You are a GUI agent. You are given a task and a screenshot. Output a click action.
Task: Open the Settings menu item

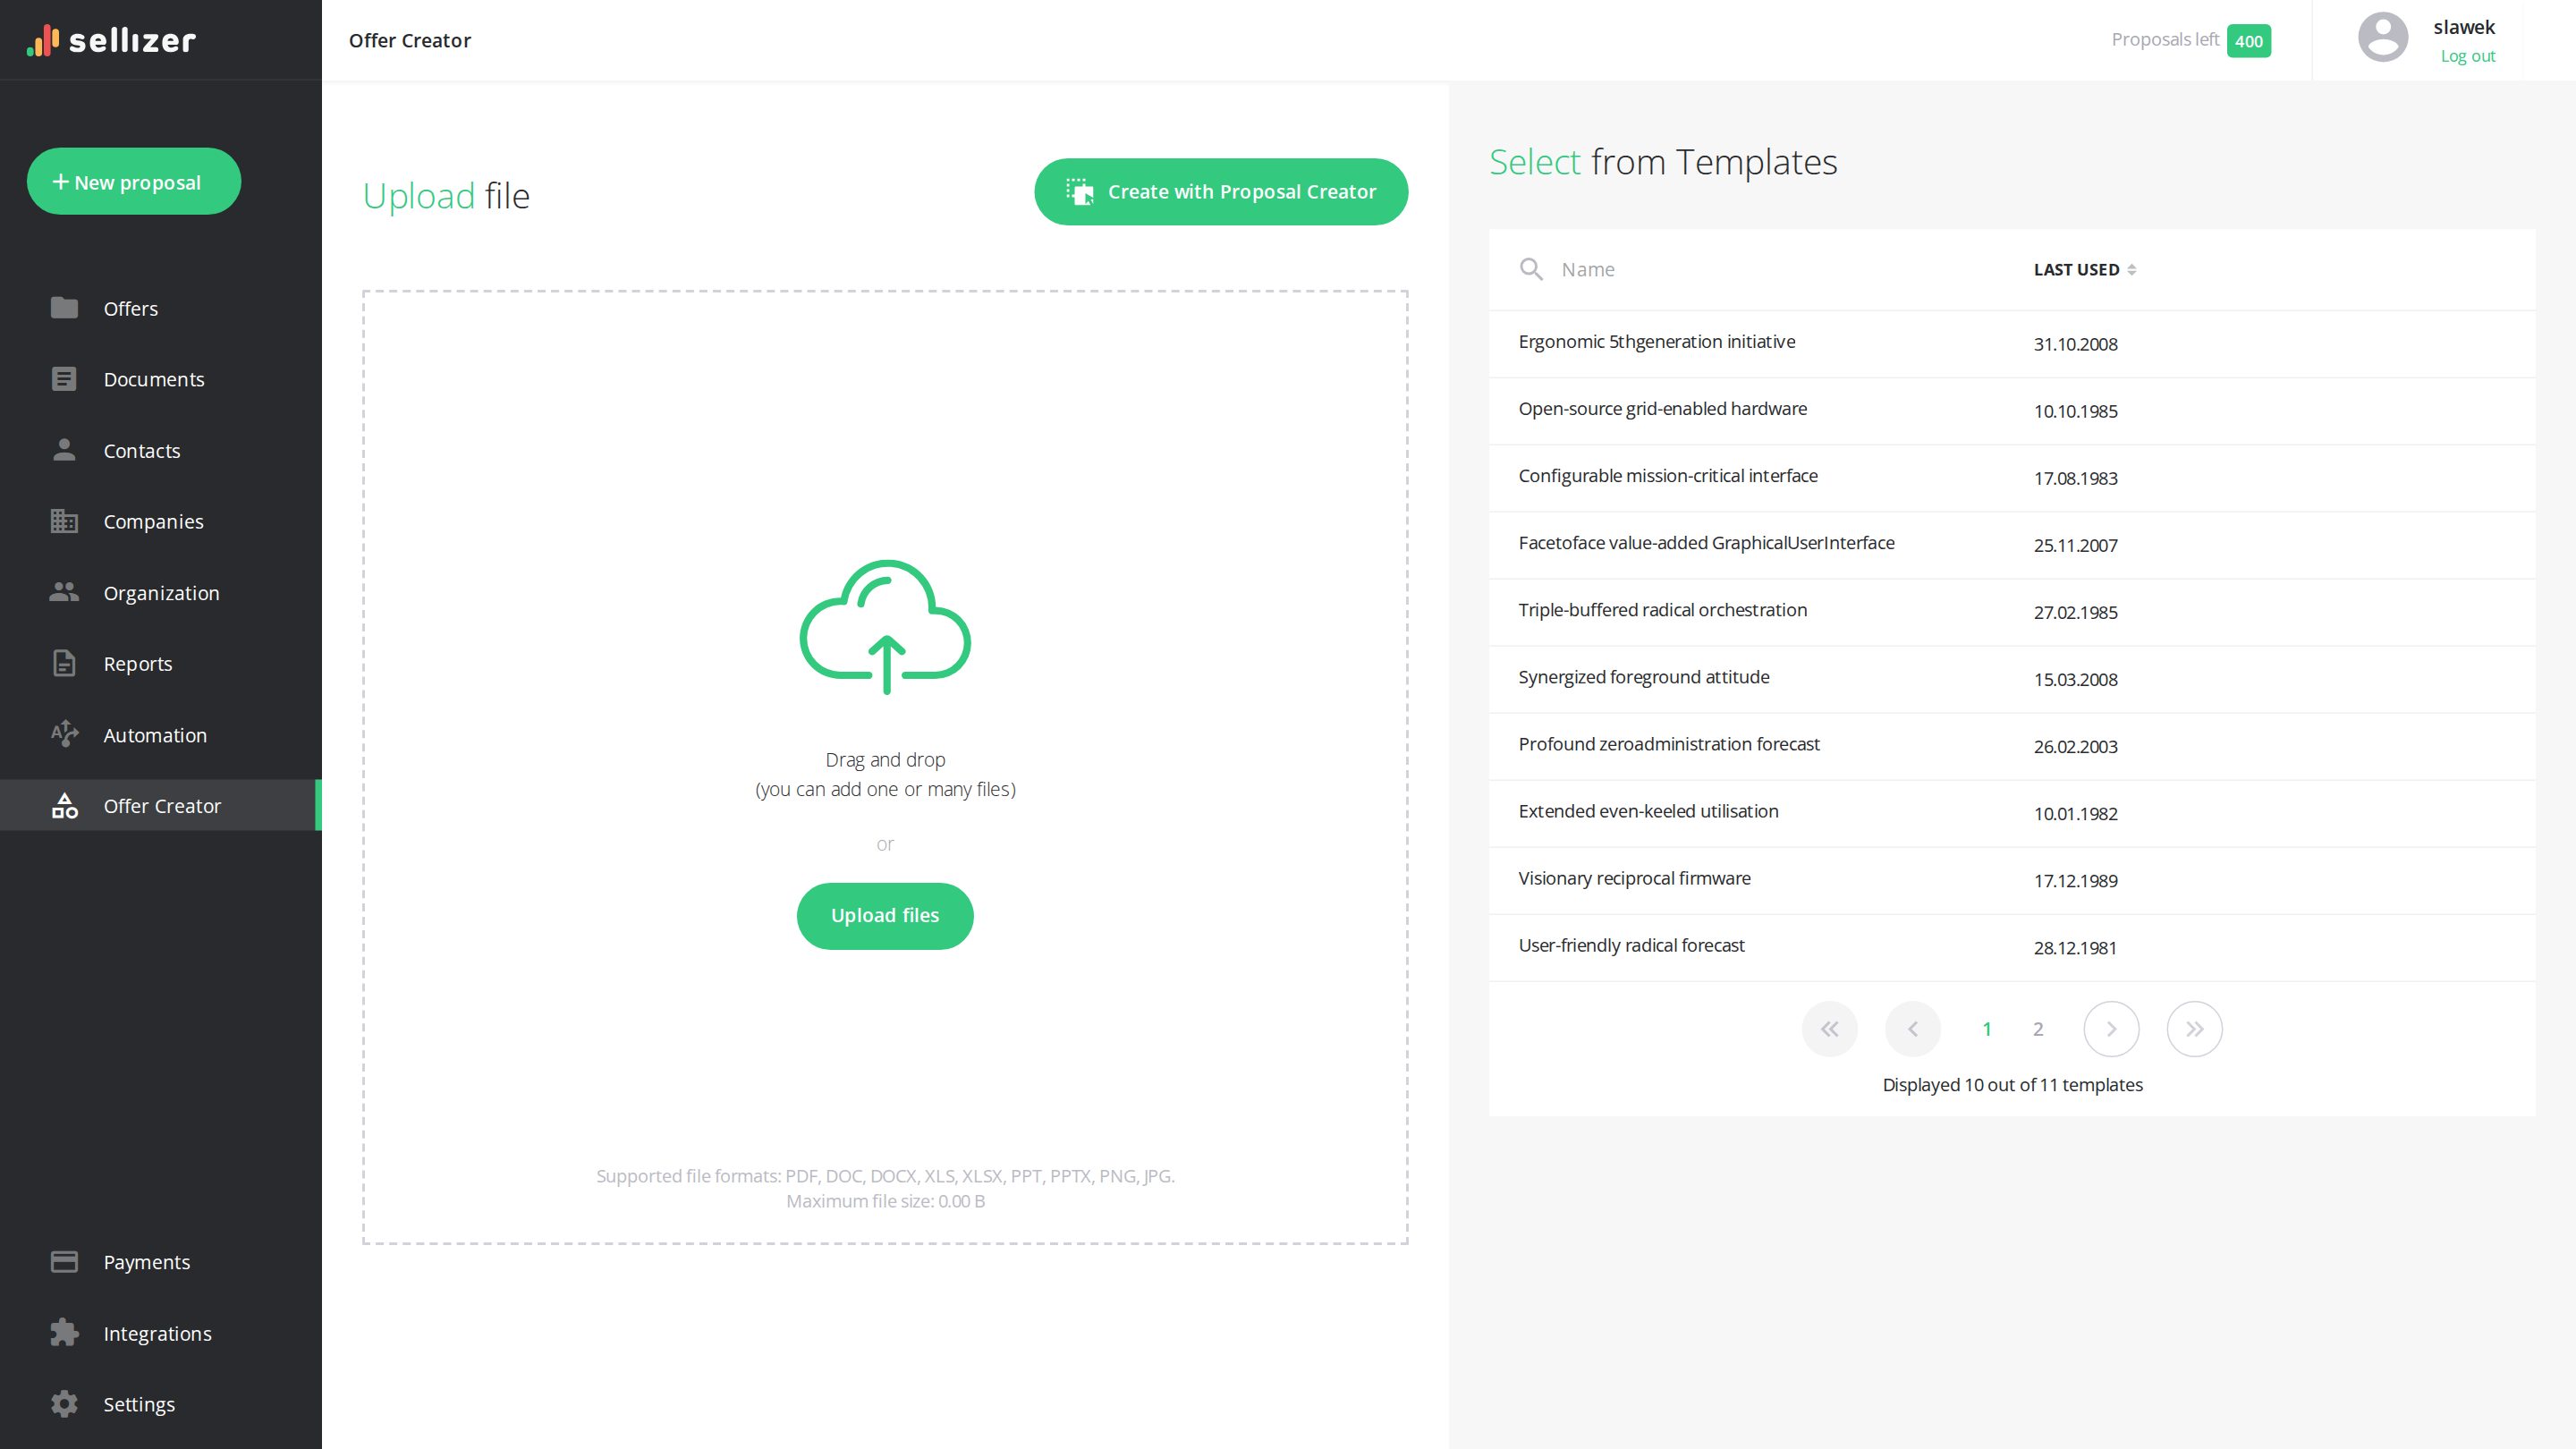(161, 1404)
